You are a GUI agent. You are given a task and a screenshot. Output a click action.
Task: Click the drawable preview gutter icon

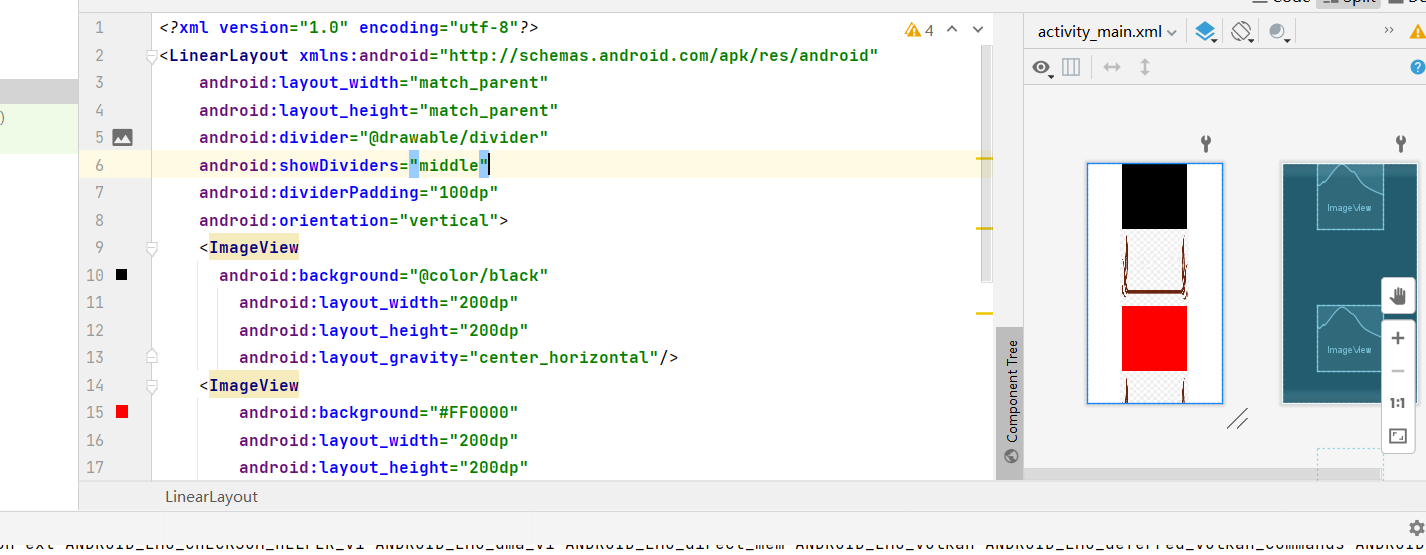coord(122,138)
